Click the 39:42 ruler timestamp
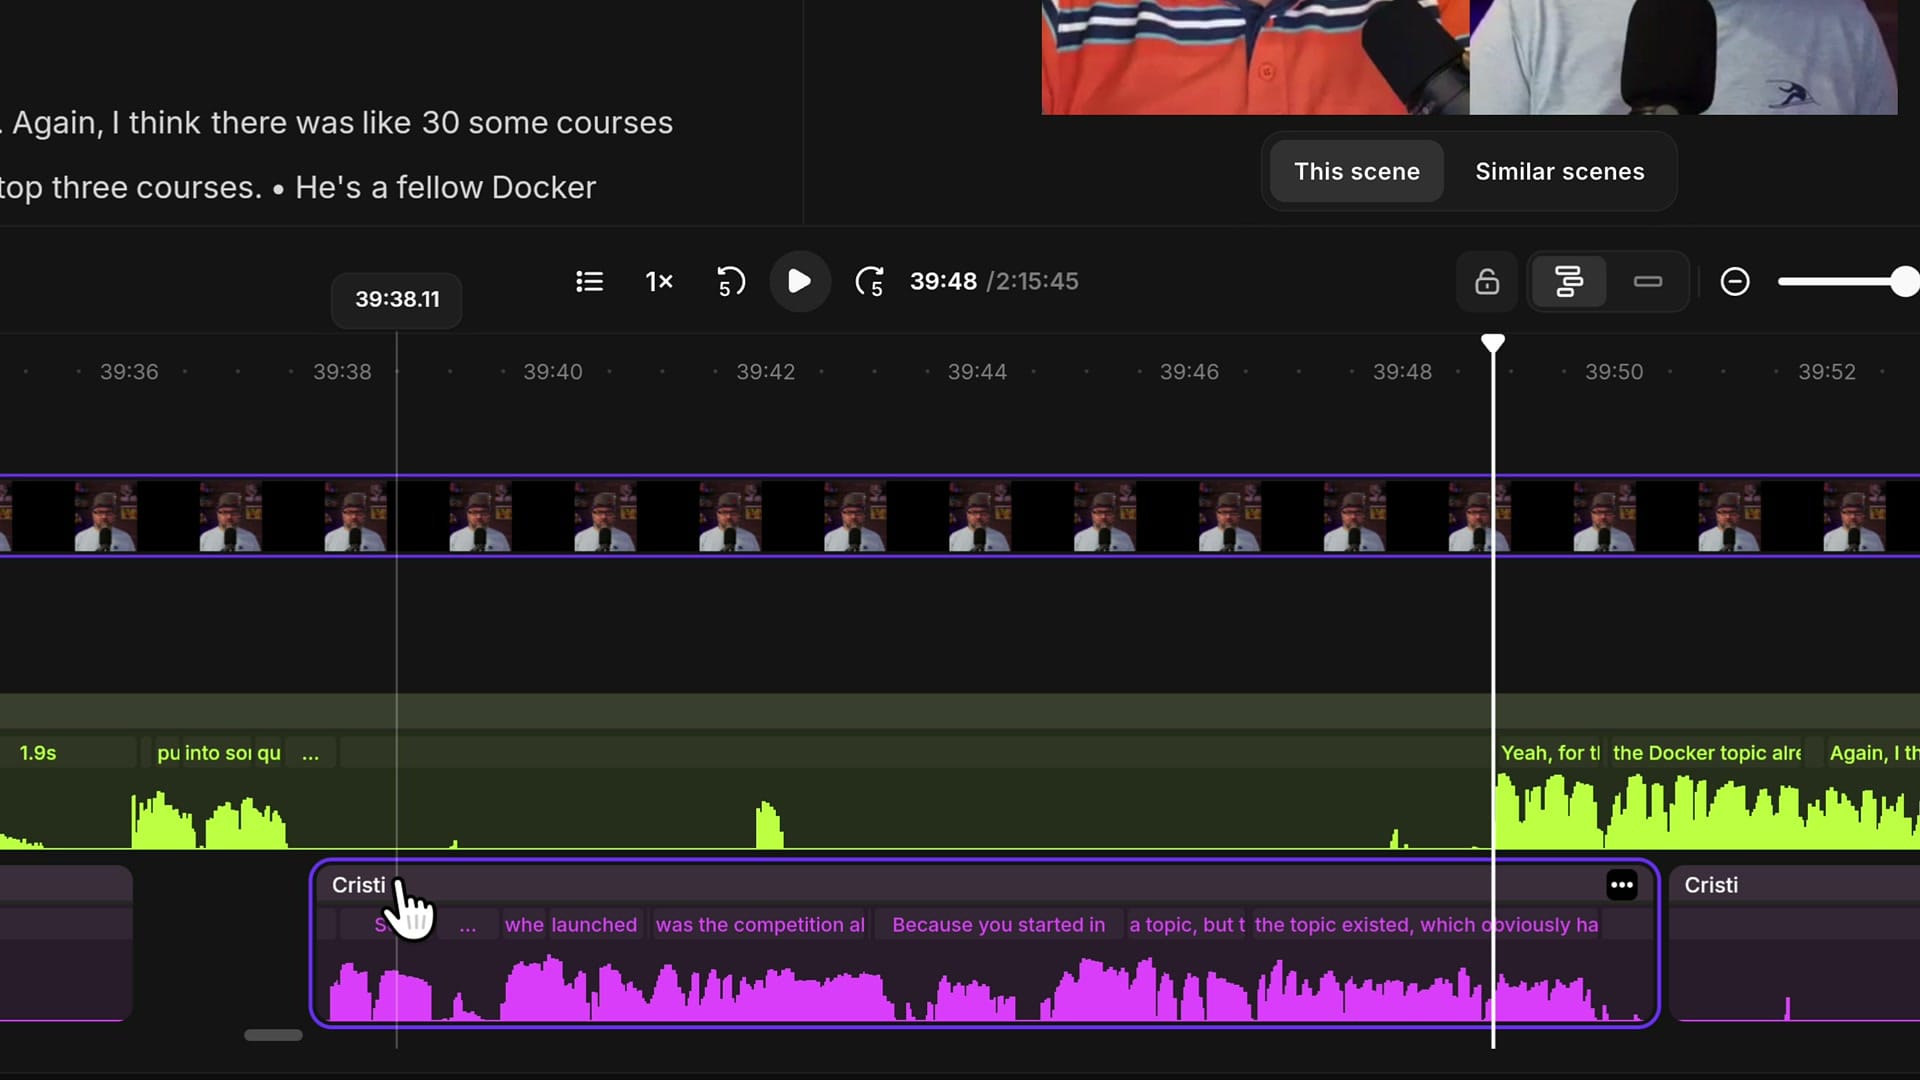 click(765, 372)
